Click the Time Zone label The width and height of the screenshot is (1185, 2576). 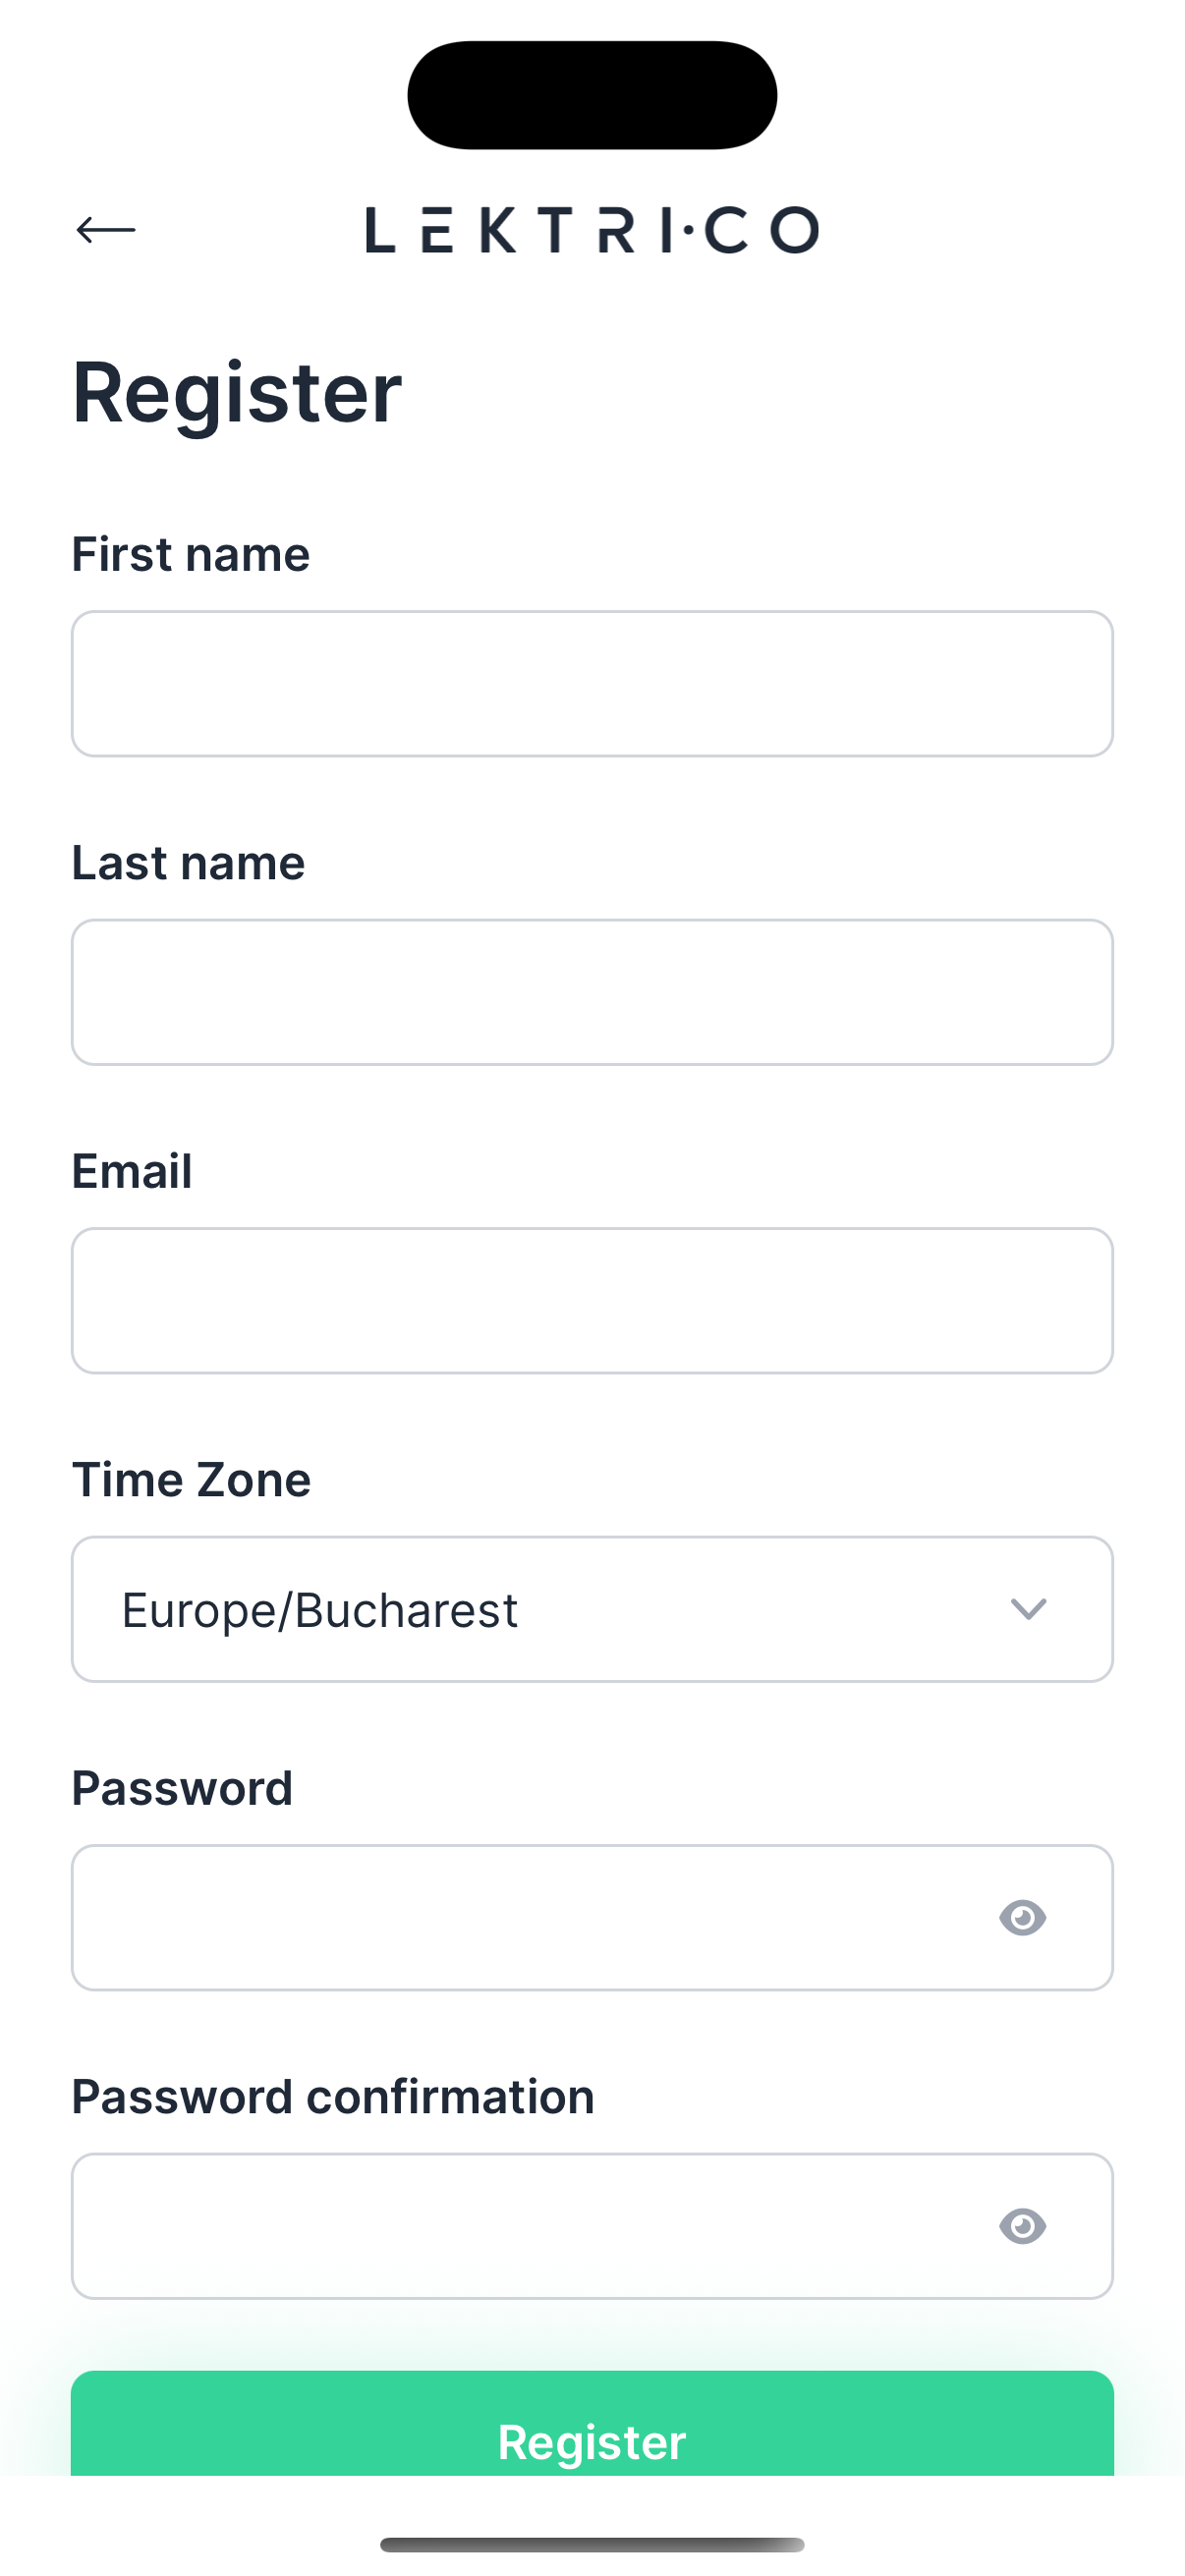[x=191, y=1479]
